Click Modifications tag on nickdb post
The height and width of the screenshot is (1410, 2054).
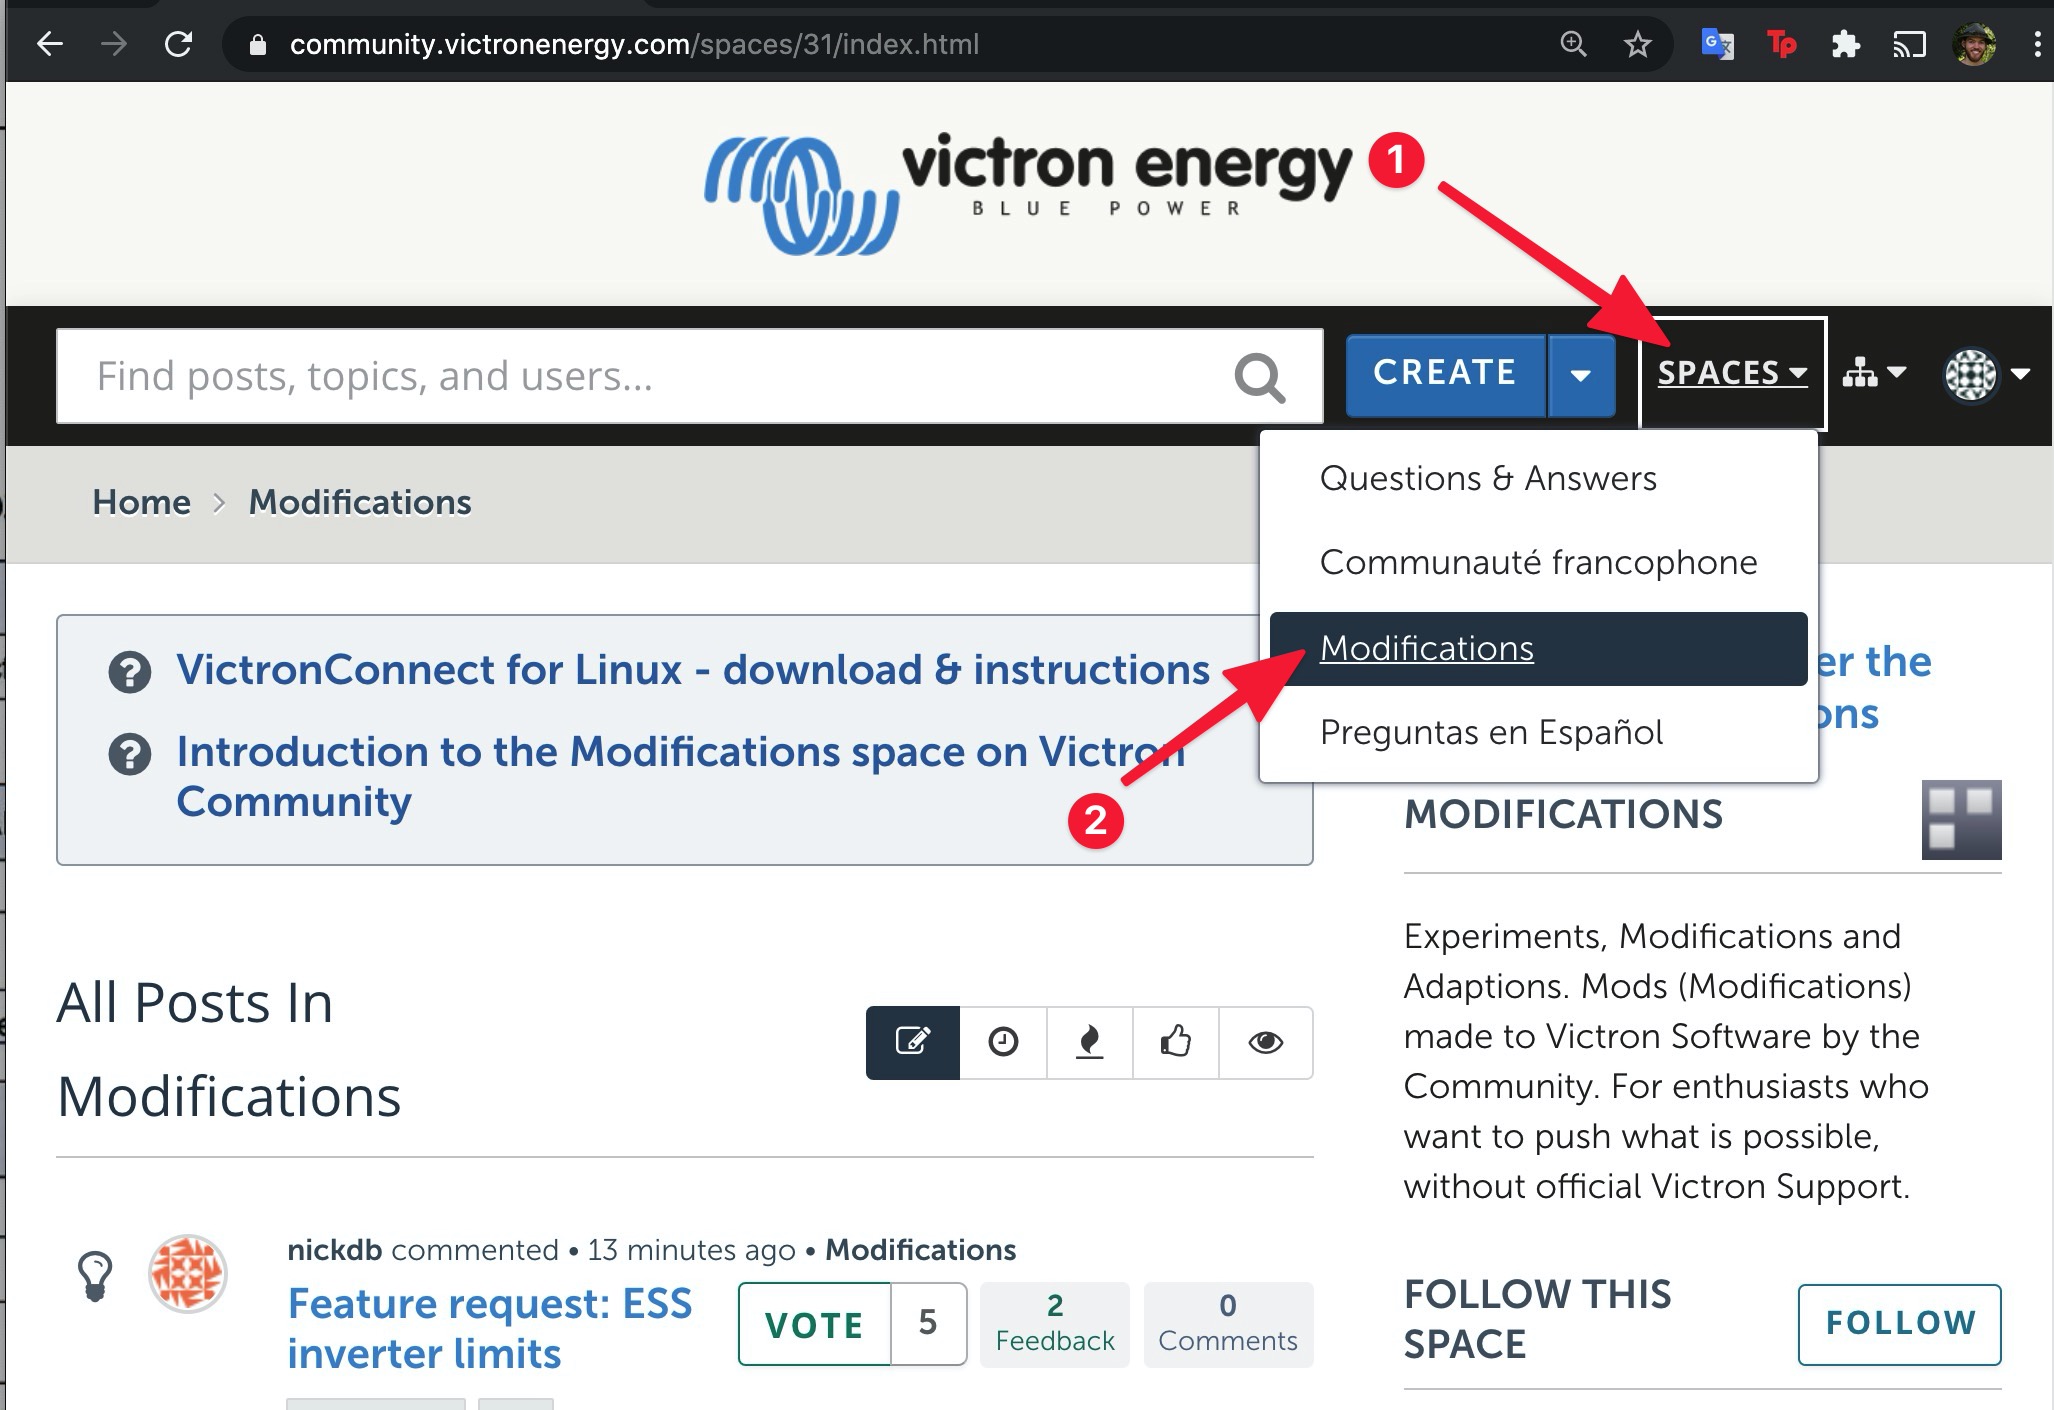click(920, 1250)
